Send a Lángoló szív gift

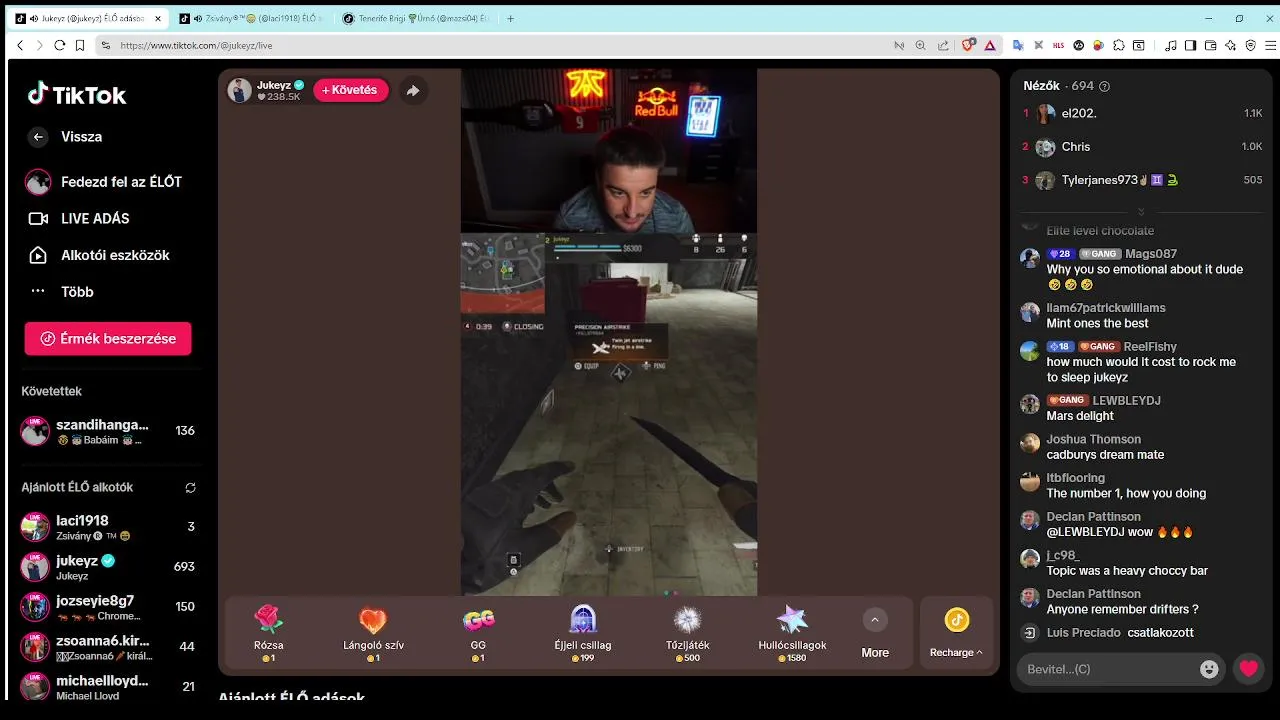point(373,633)
